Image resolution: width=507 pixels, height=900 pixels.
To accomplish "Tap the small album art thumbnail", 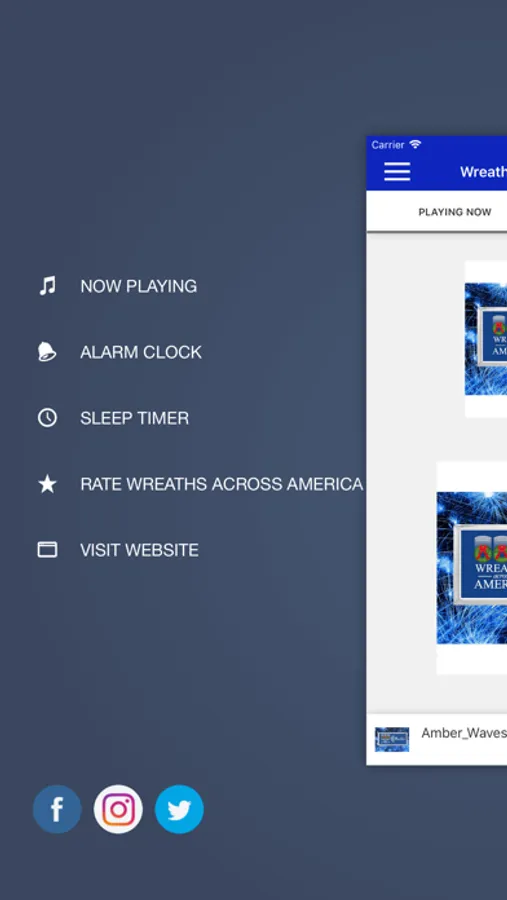I will coord(392,739).
